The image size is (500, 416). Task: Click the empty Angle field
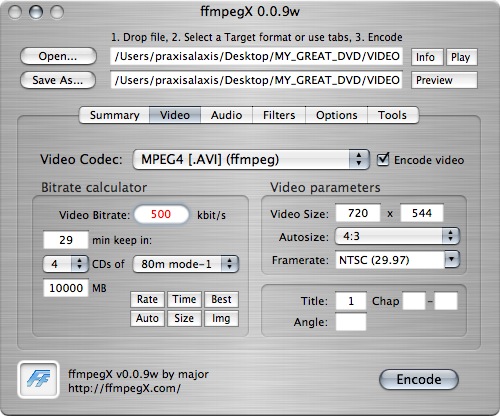[x=351, y=322]
